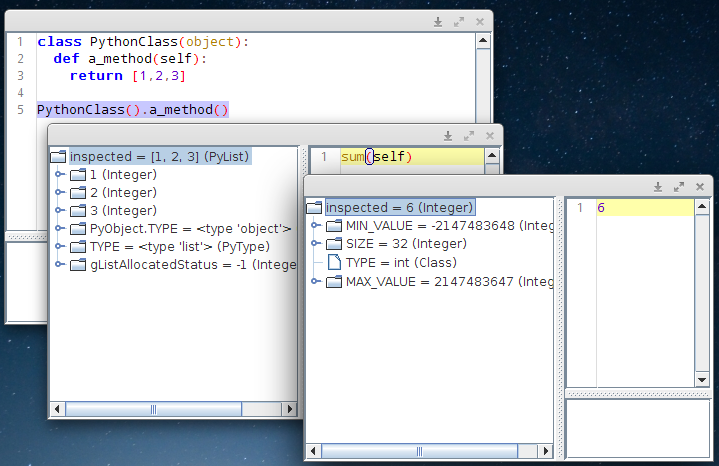
Task: Click the folder icon beside gListAllocatedStatus
Action: pyautogui.click(x=78, y=265)
